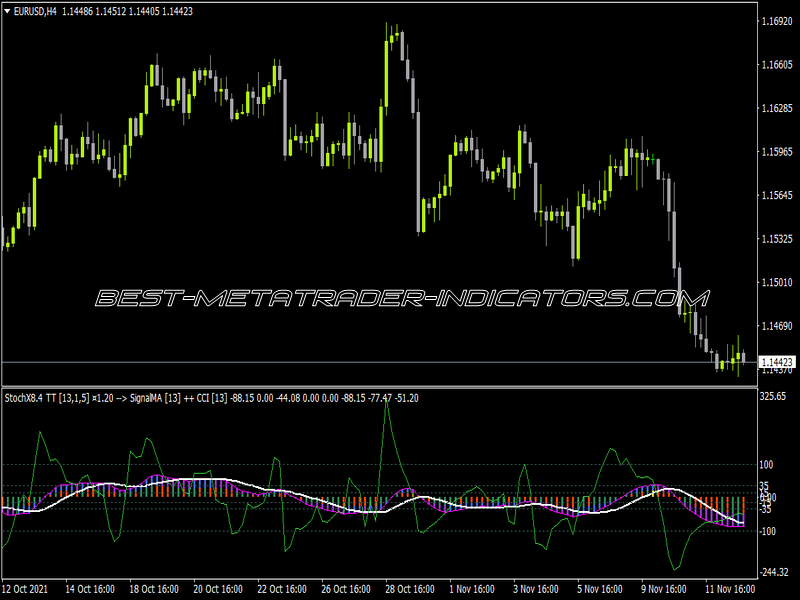
Task: Click the 11 Nov 16:00 time label
Action: point(730,589)
